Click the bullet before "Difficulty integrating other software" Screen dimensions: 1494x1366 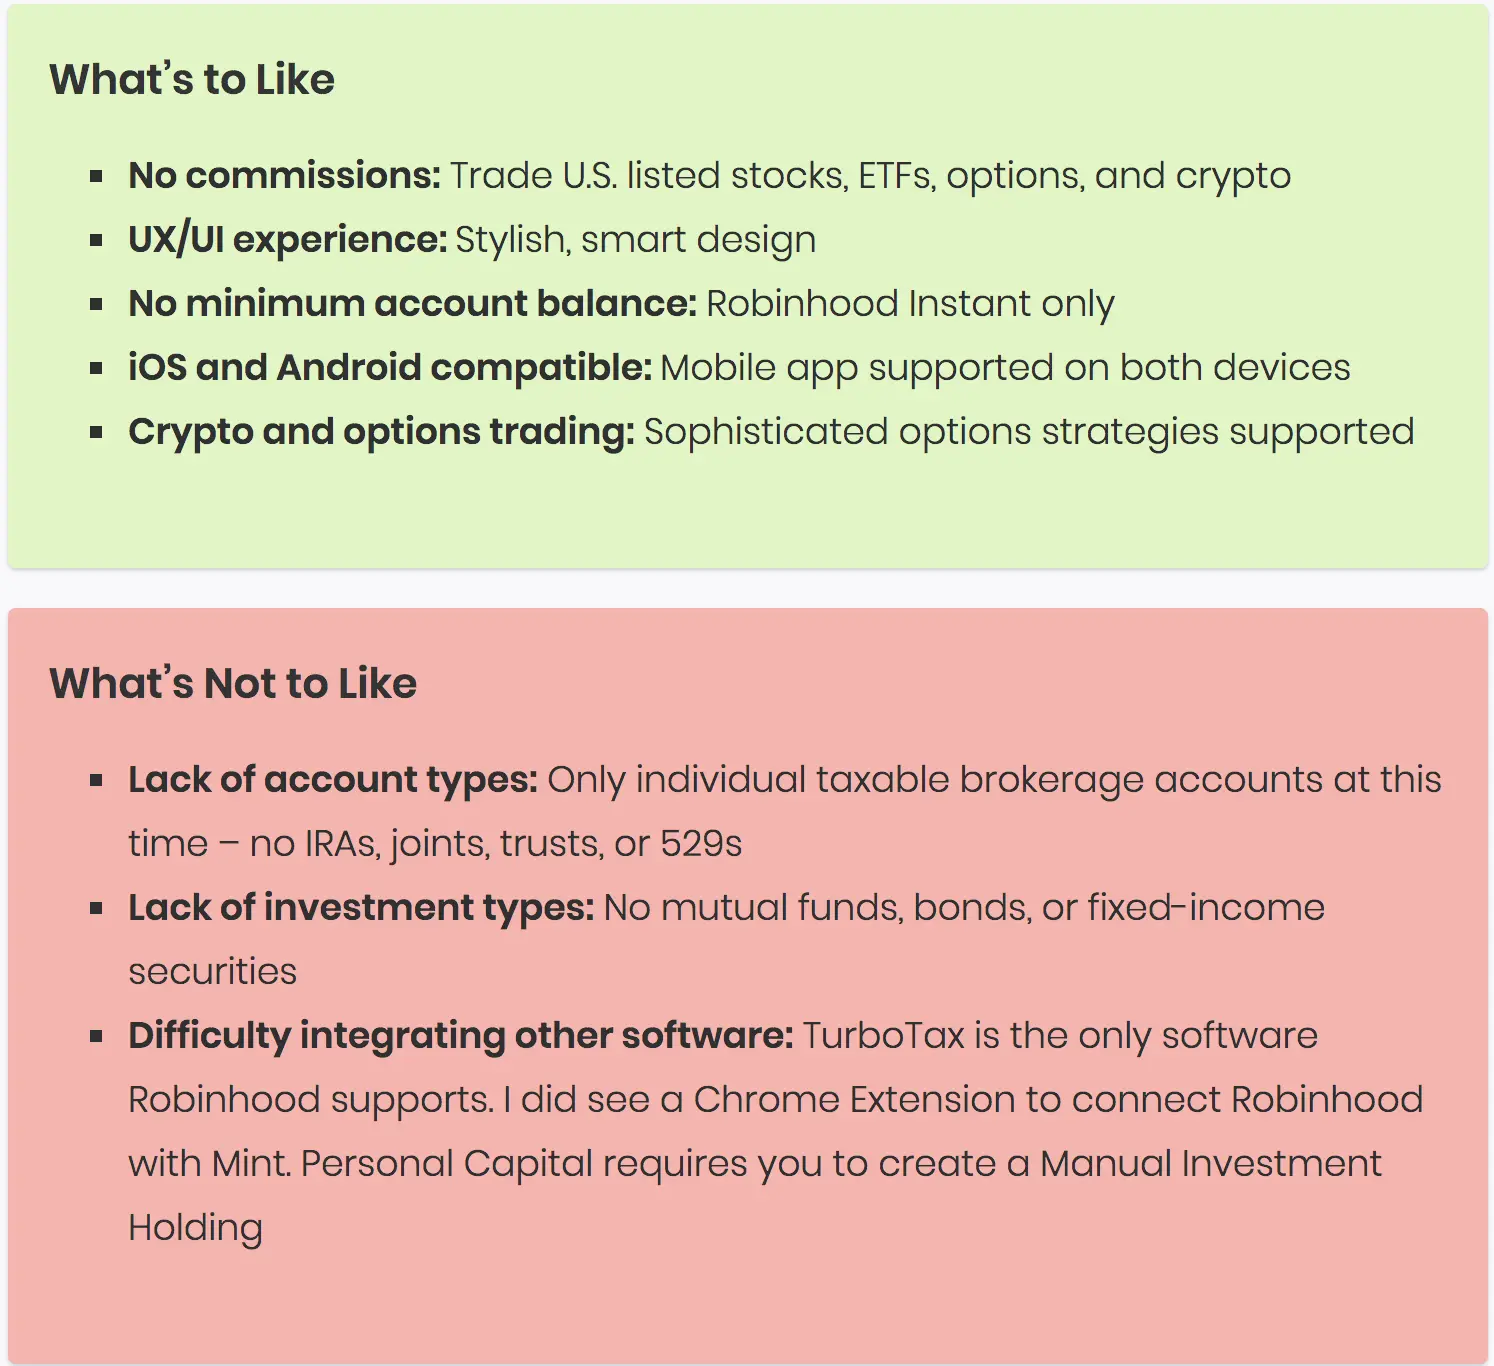96,1037
